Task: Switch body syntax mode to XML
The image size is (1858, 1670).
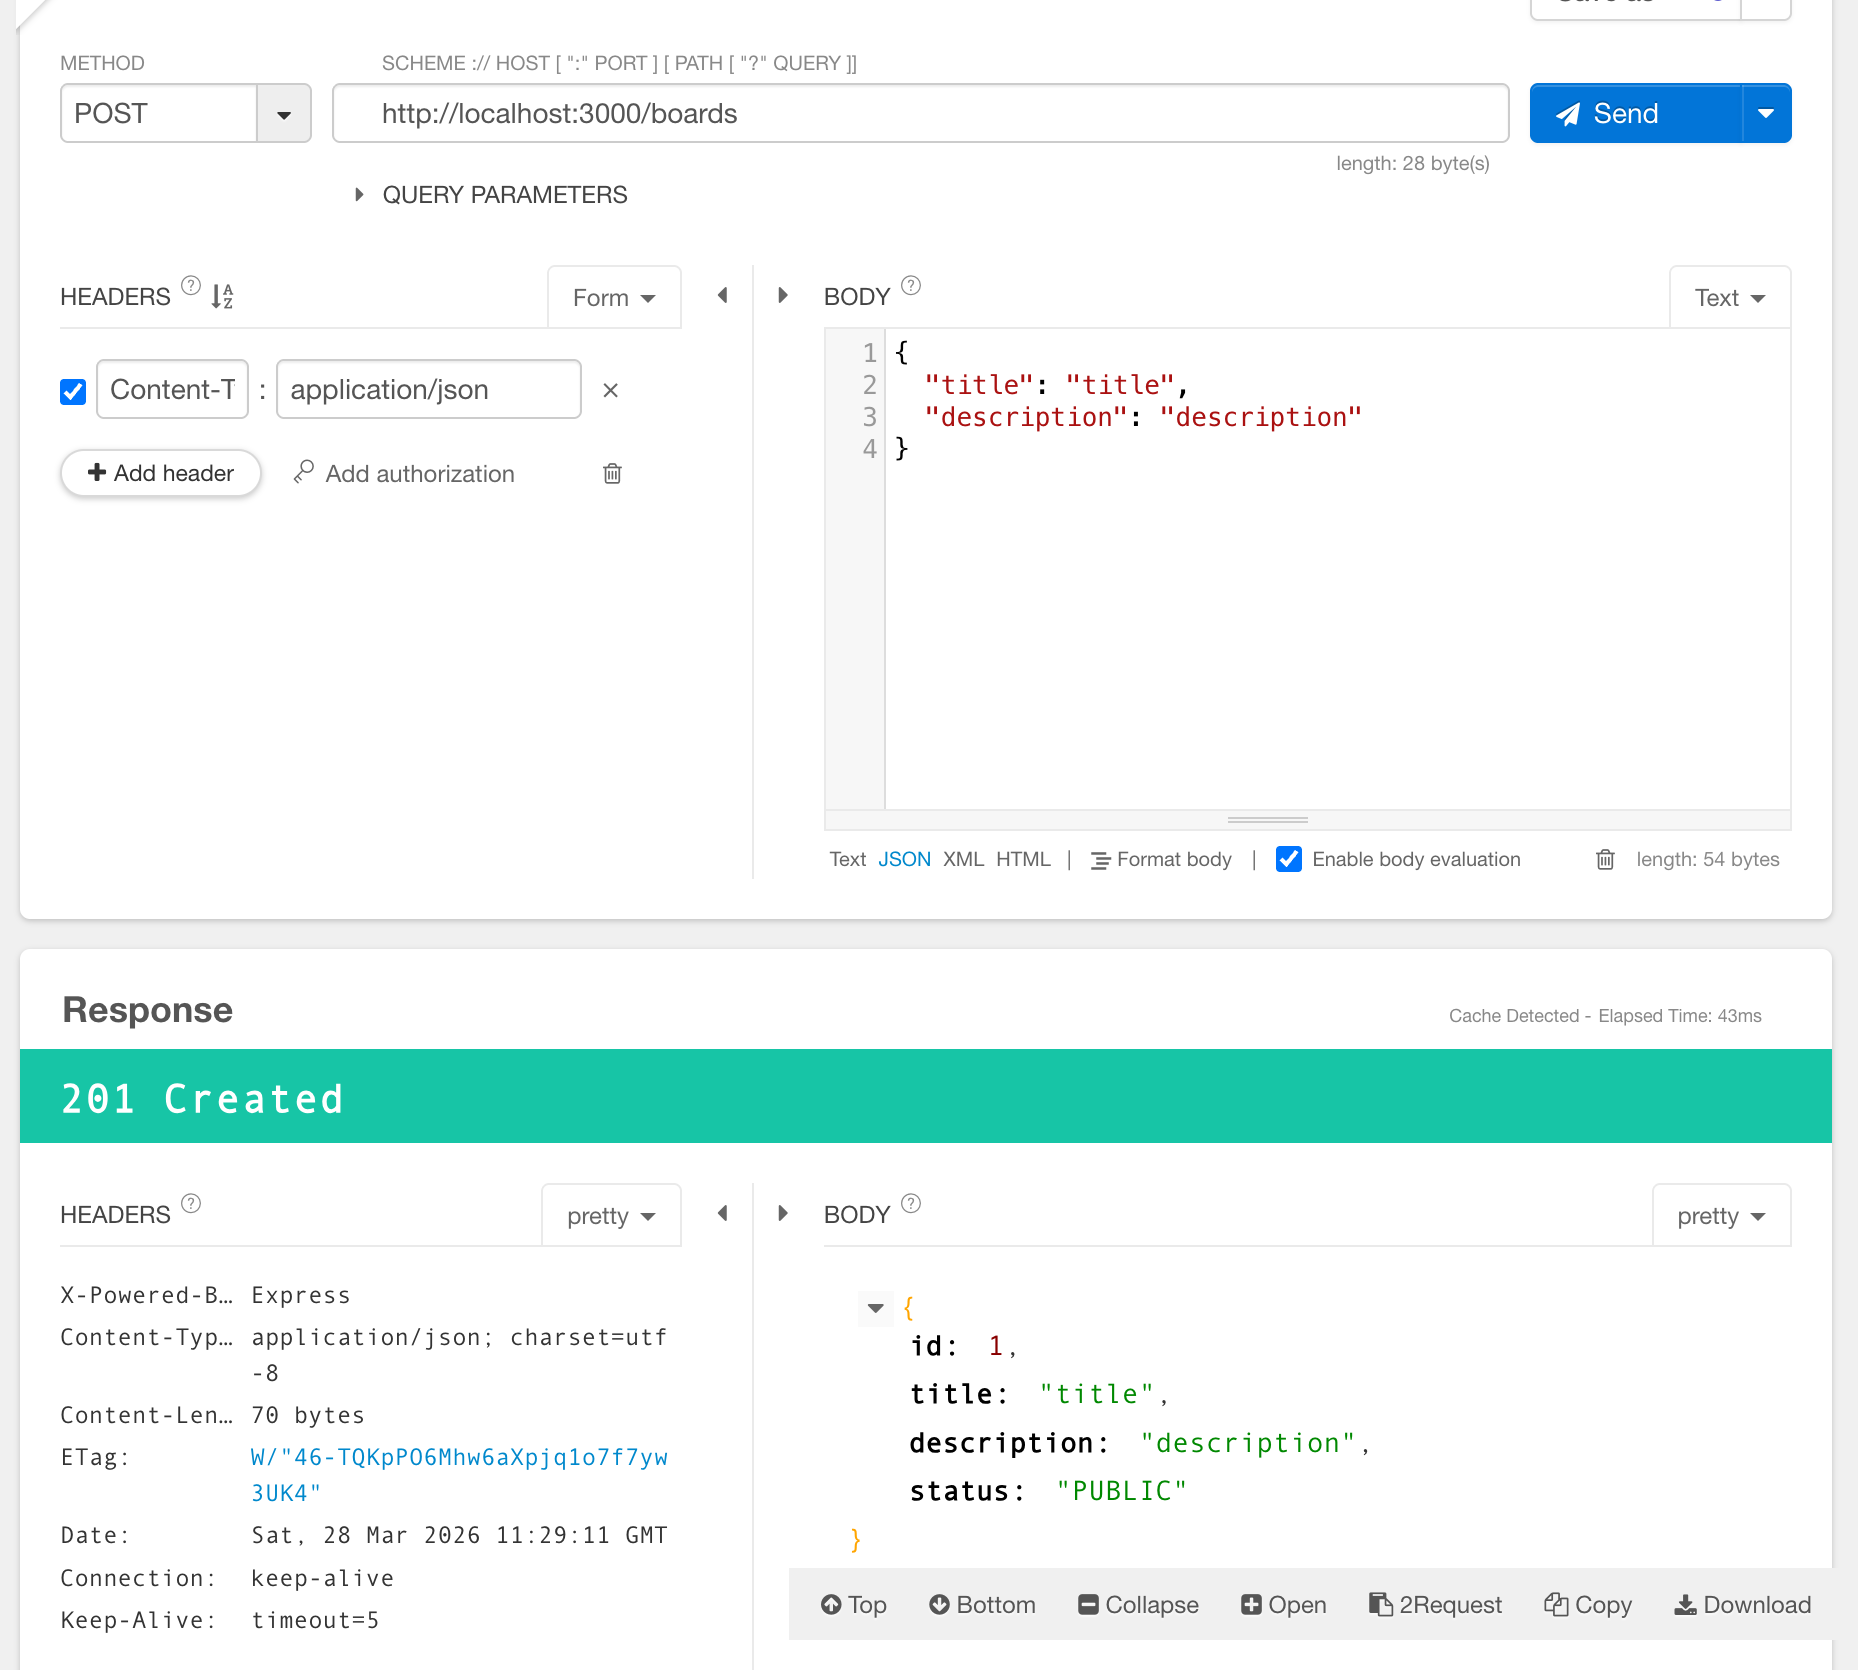Action: tap(963, 859)
